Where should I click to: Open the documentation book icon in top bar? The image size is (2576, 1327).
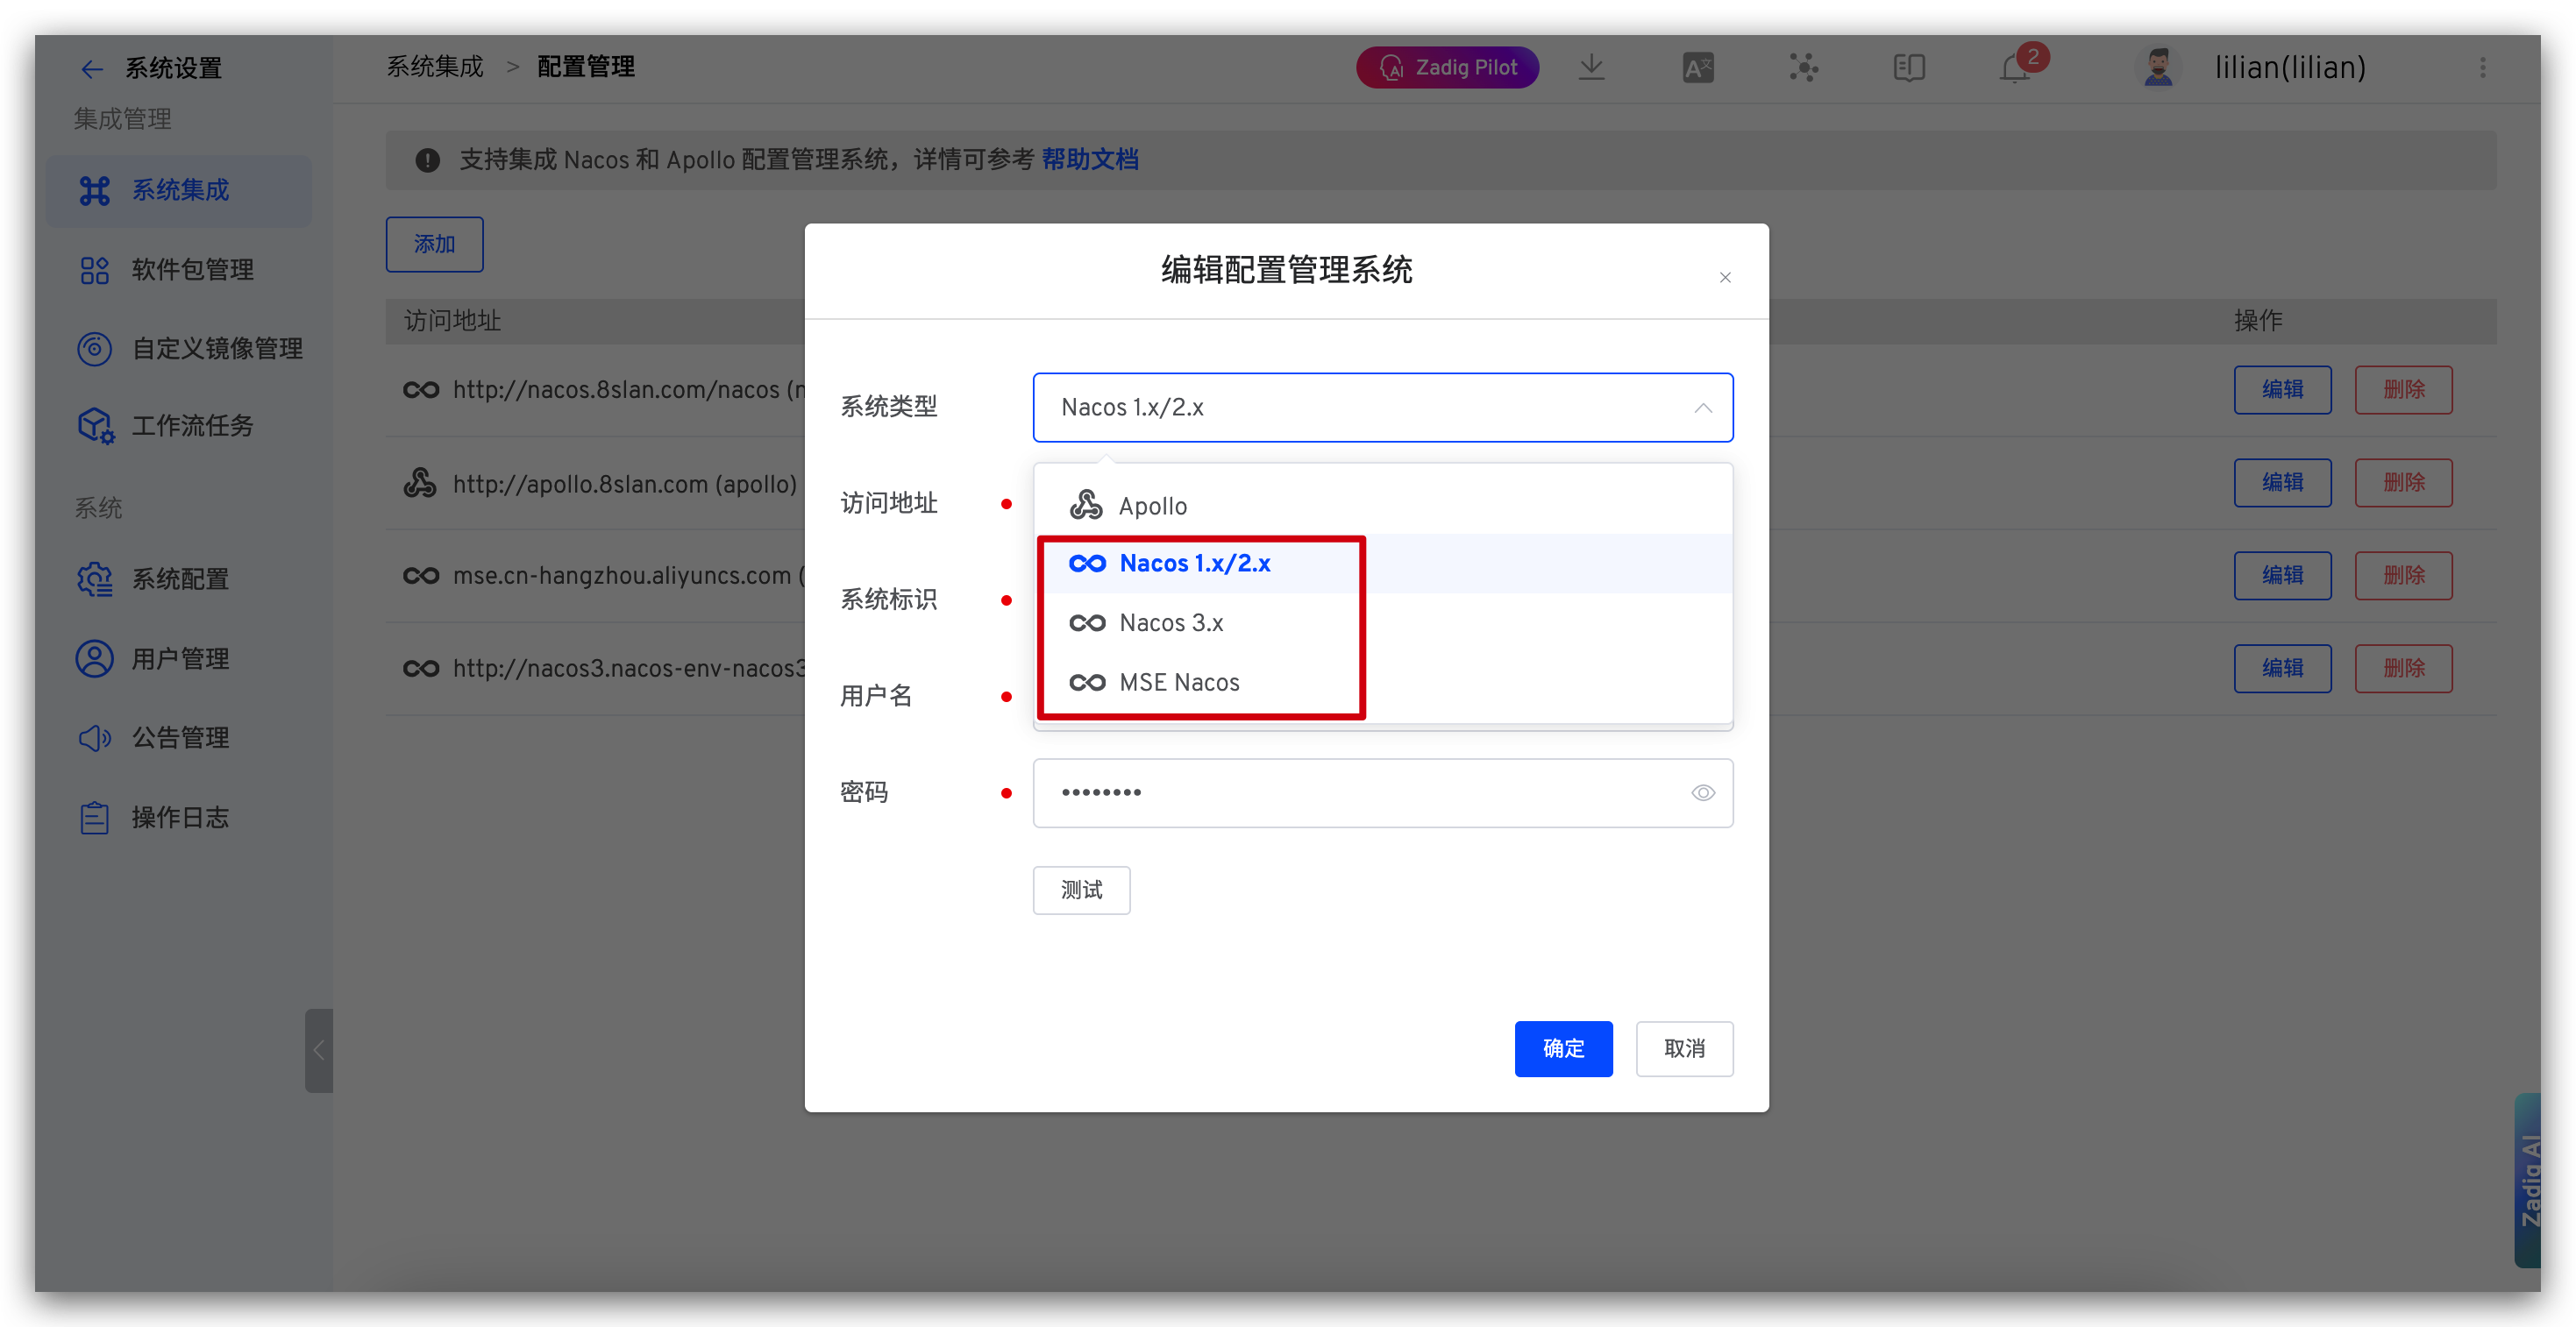(x=1908, y=67)
